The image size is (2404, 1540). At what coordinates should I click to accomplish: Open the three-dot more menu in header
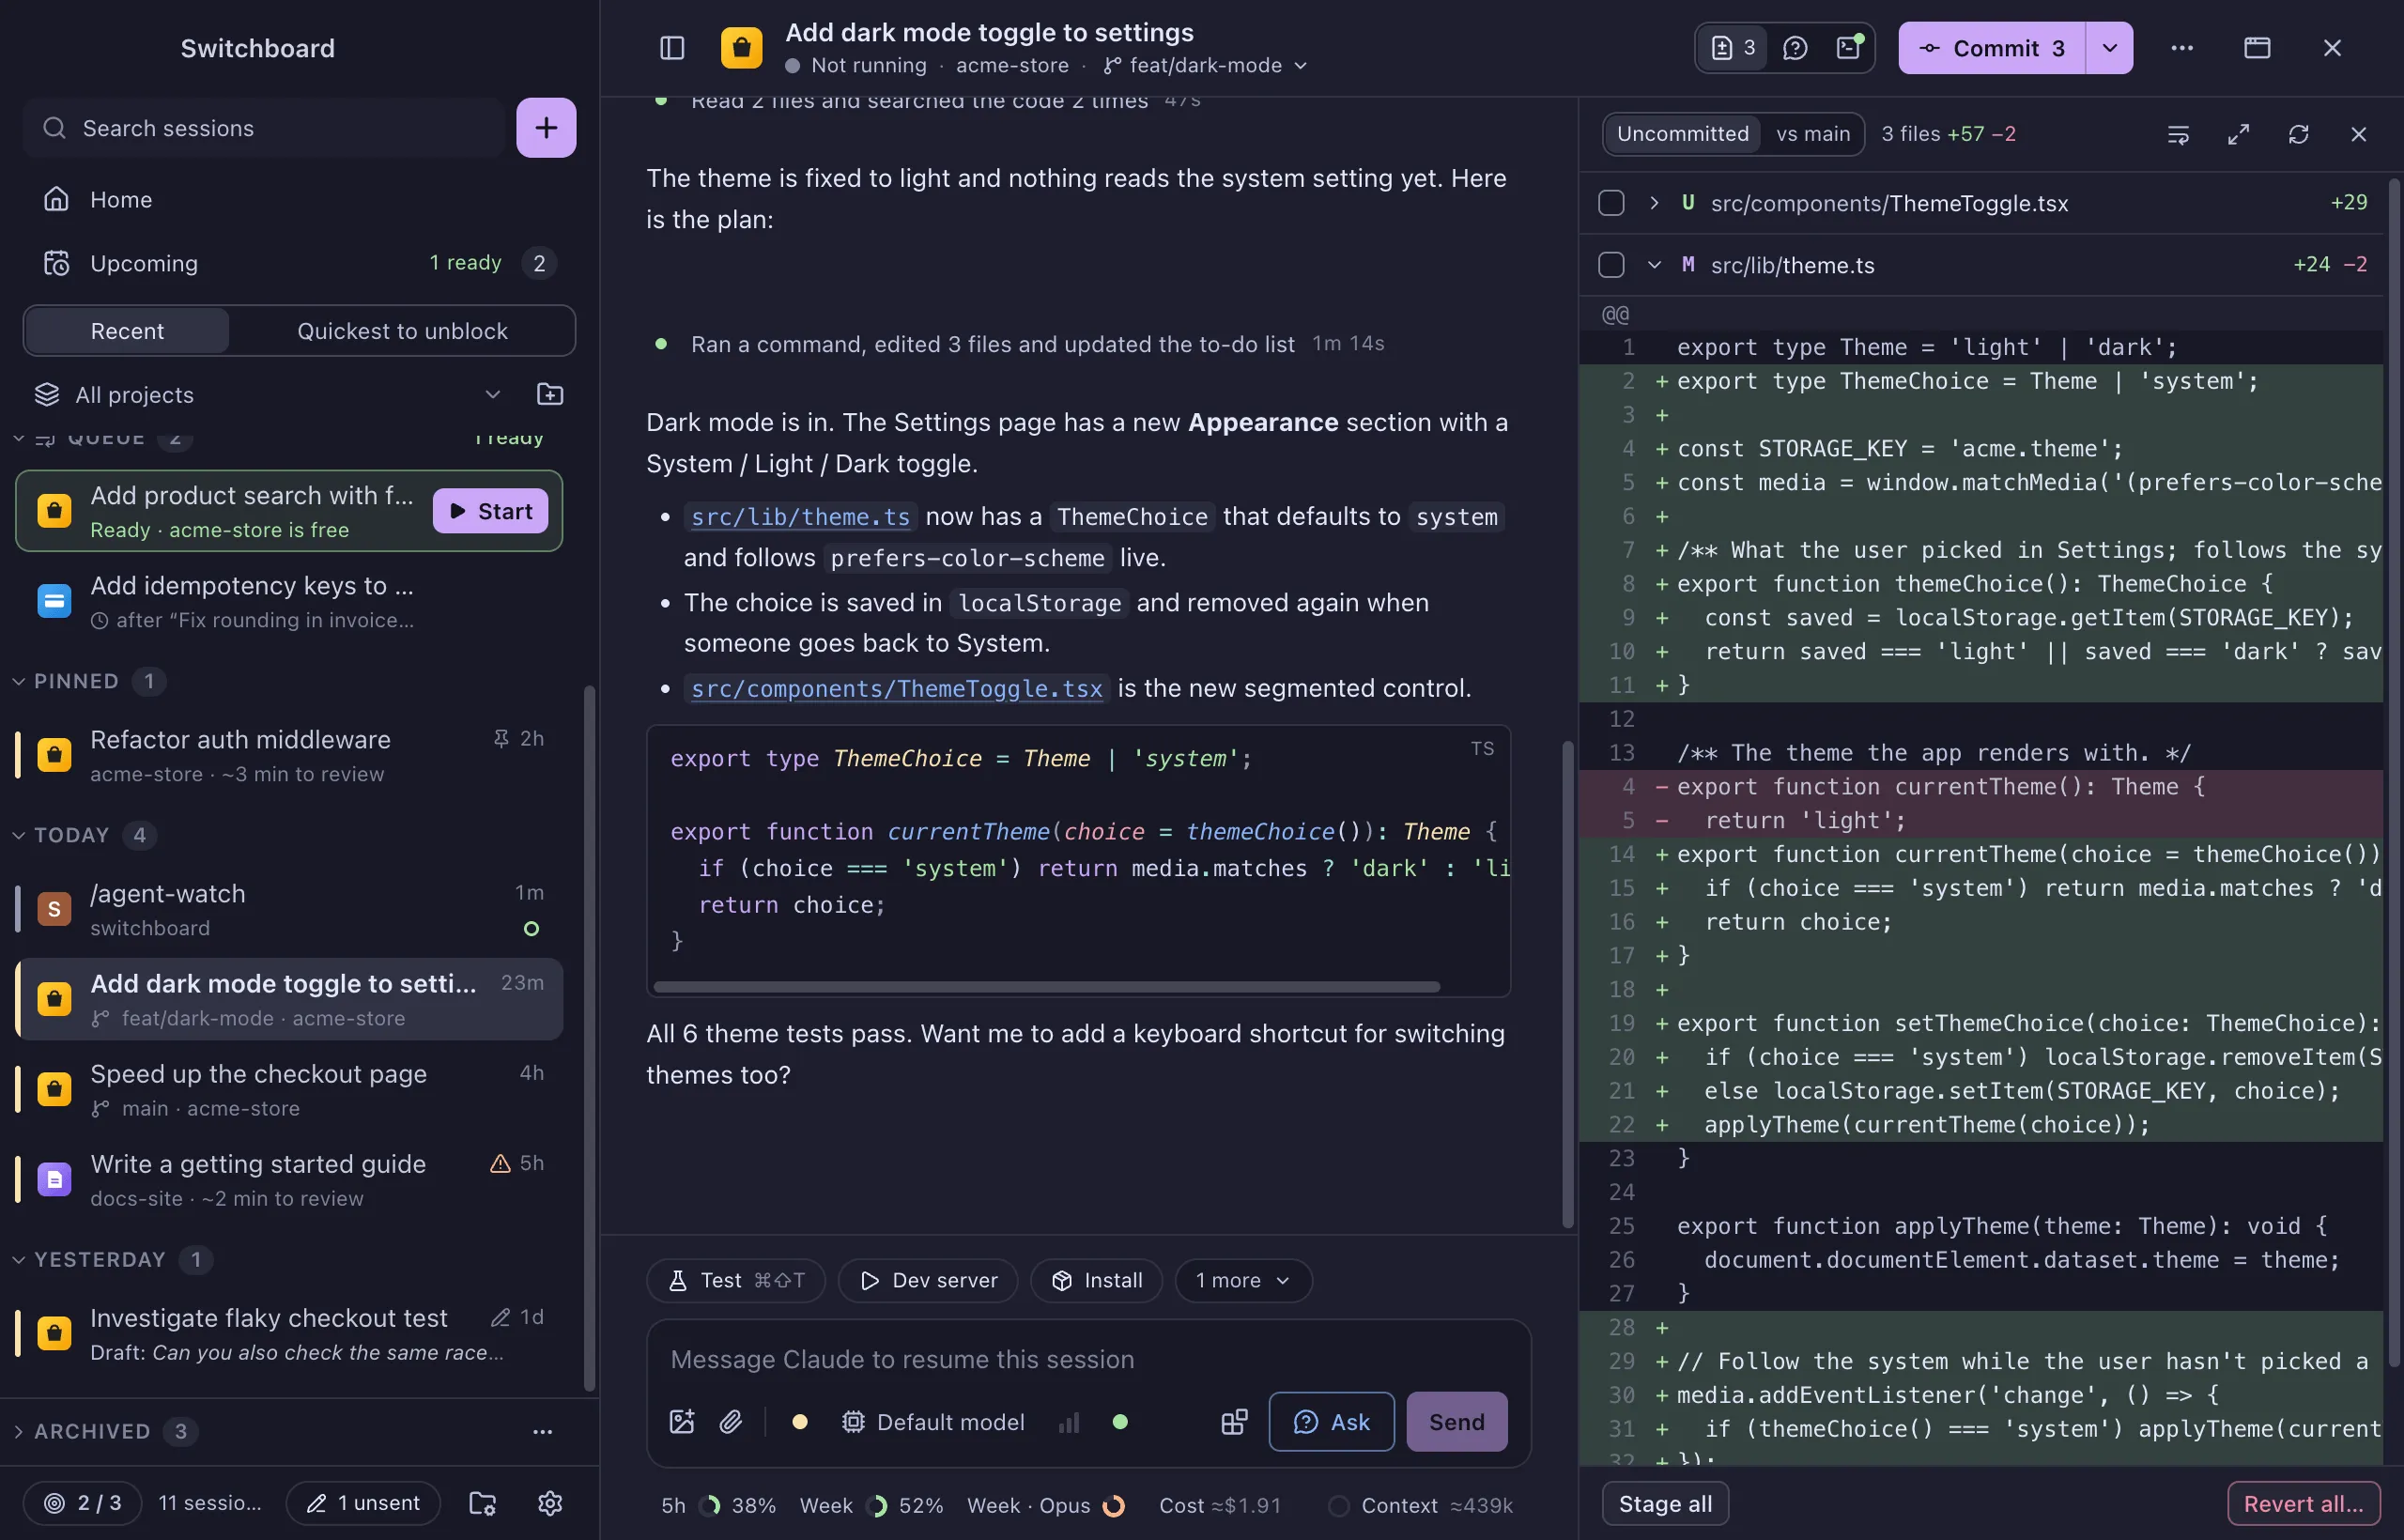[2182, 48]
